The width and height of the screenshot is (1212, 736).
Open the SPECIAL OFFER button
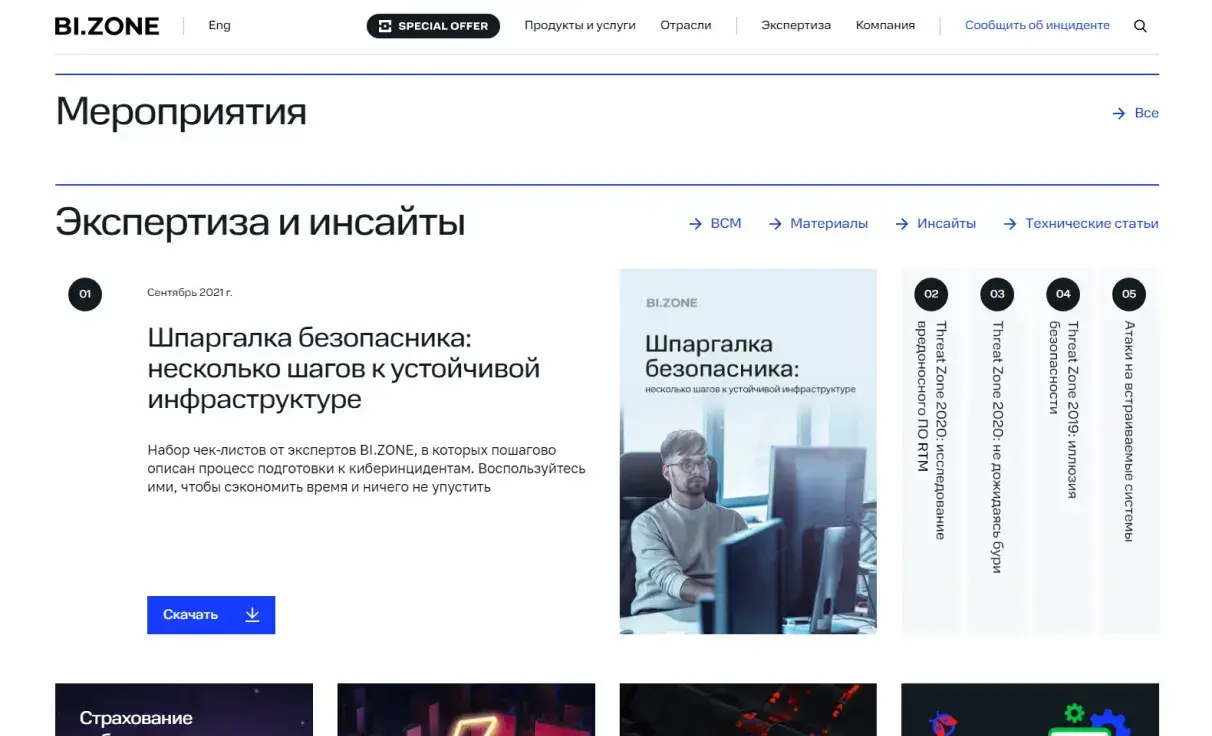[x=433, y=26]
